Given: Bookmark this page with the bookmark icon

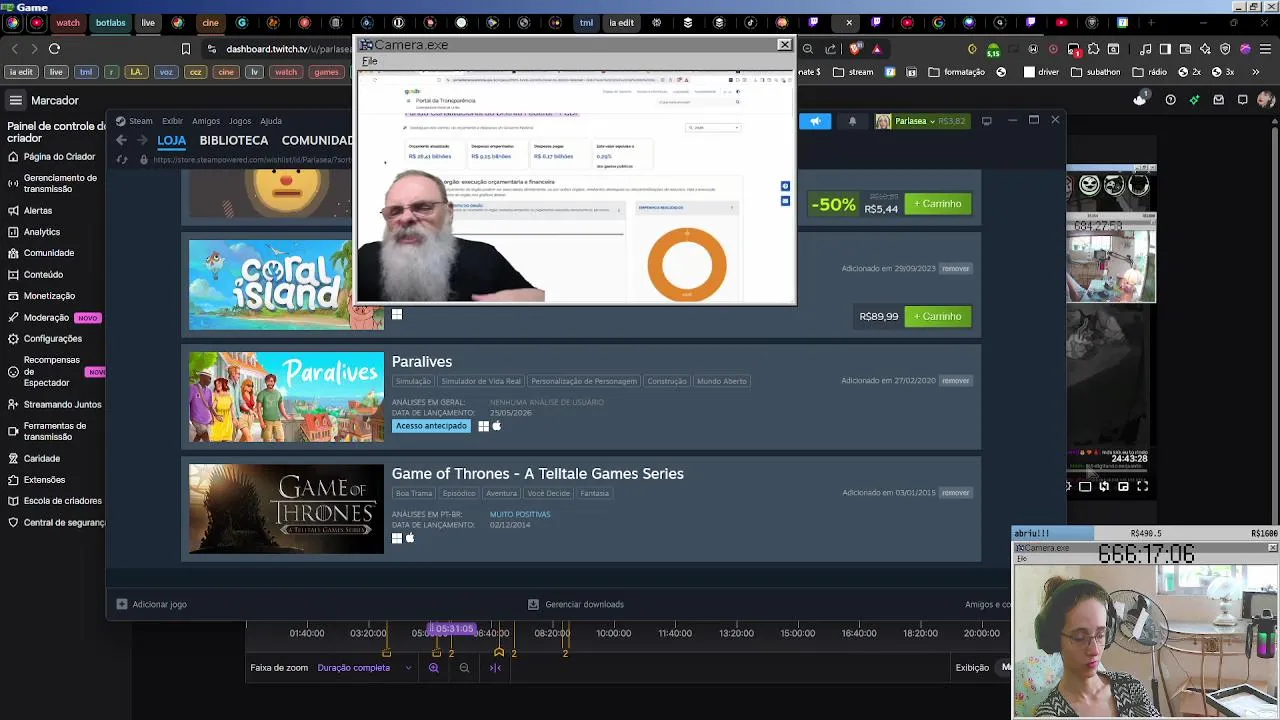Looking at the screenshot, I should [186, 48].
